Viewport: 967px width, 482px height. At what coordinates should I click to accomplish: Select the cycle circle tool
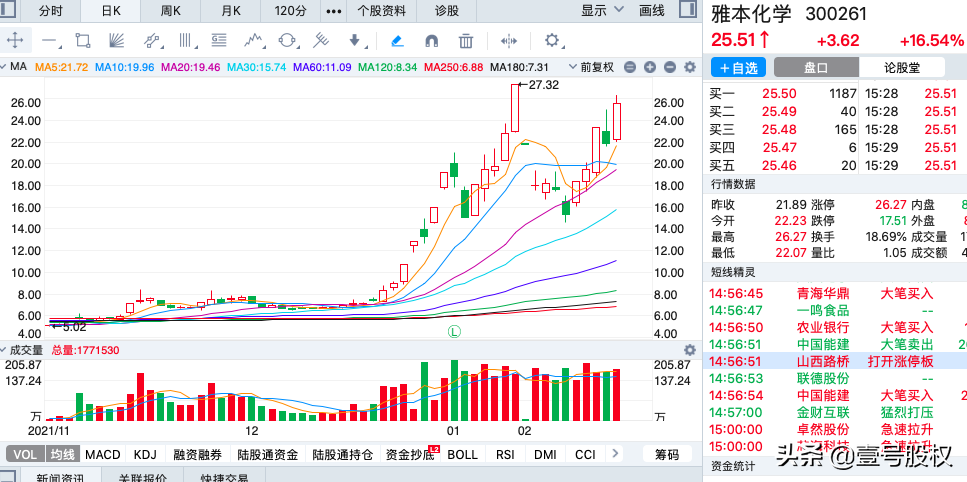287,41
